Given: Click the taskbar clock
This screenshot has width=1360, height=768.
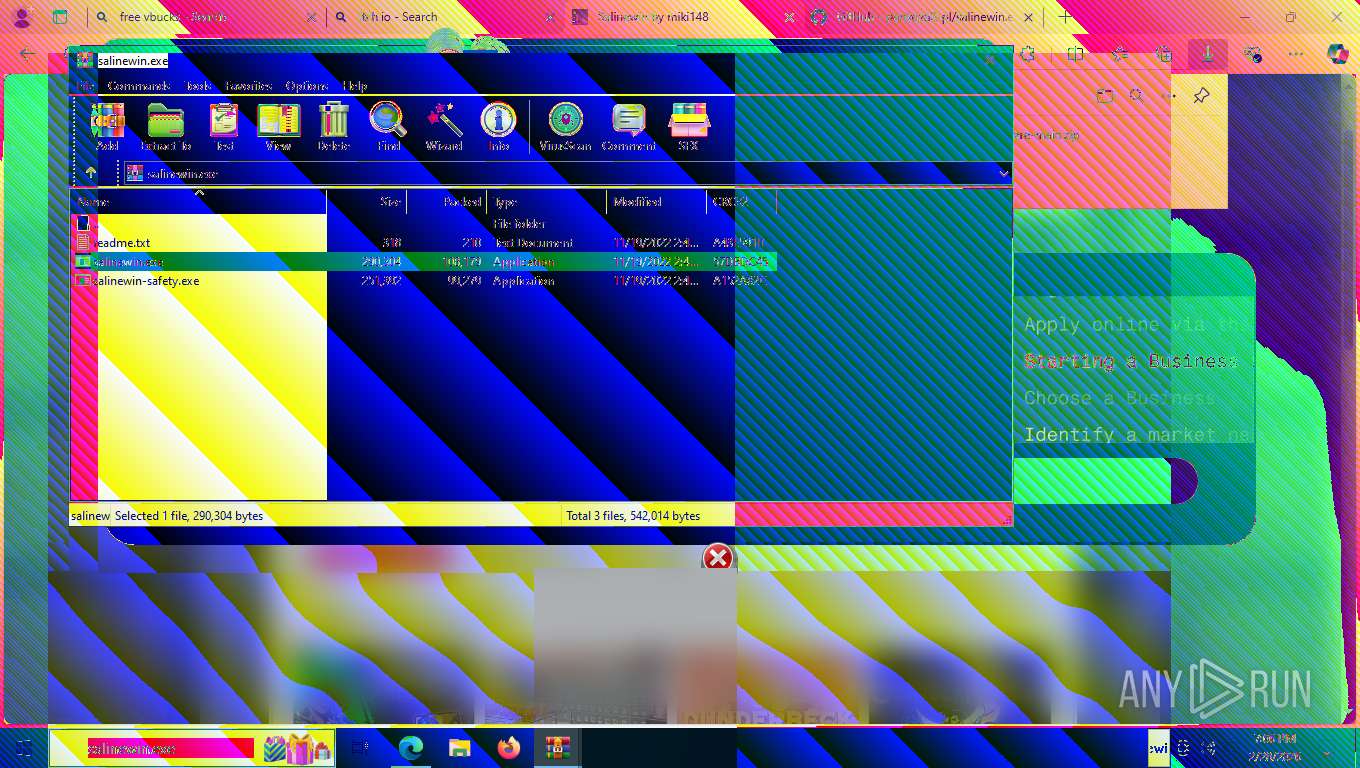Looking at the screenshot, I should point(1276,747).
